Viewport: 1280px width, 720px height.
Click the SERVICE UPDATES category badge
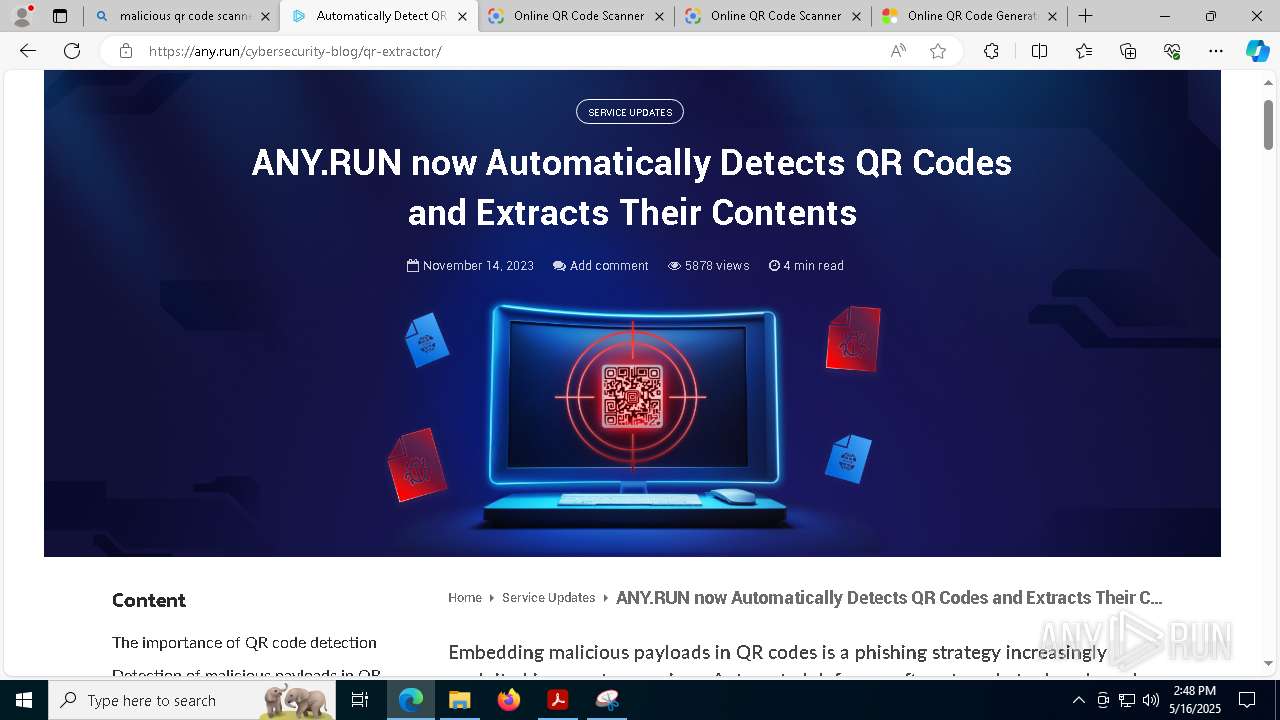[x=630, y=112]
